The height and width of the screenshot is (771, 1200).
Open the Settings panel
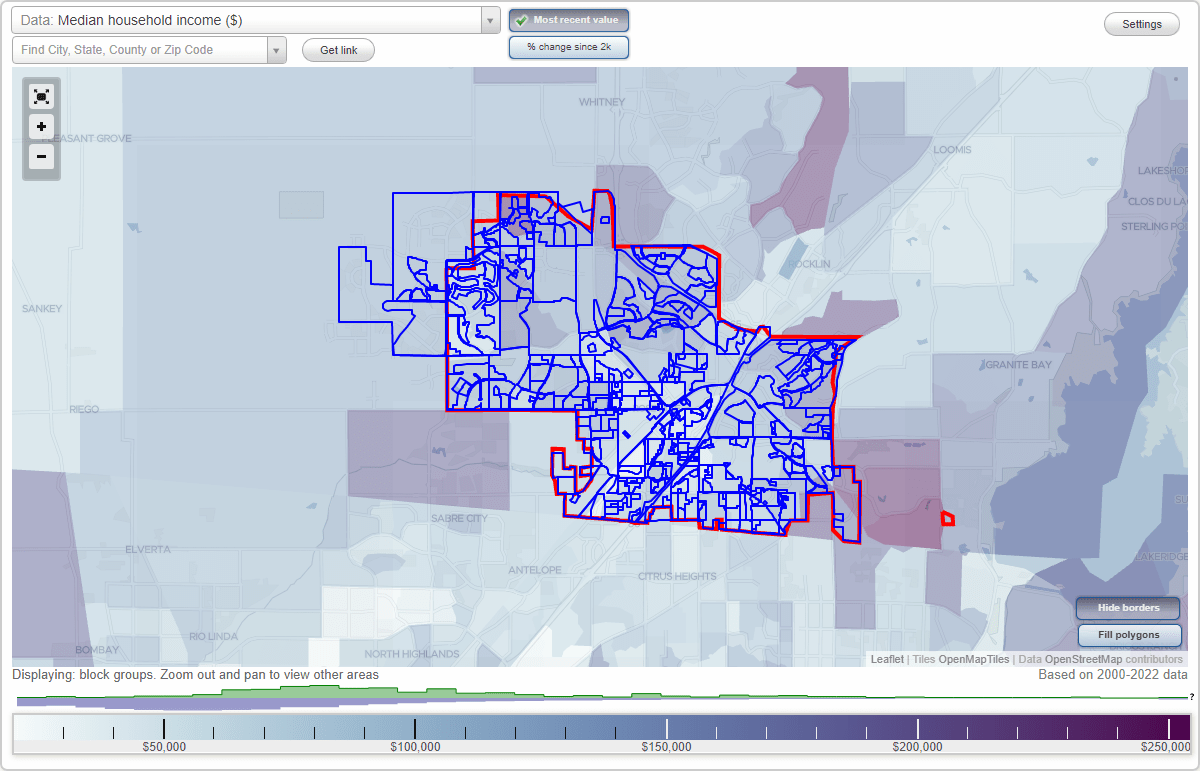pos(1141,23)
